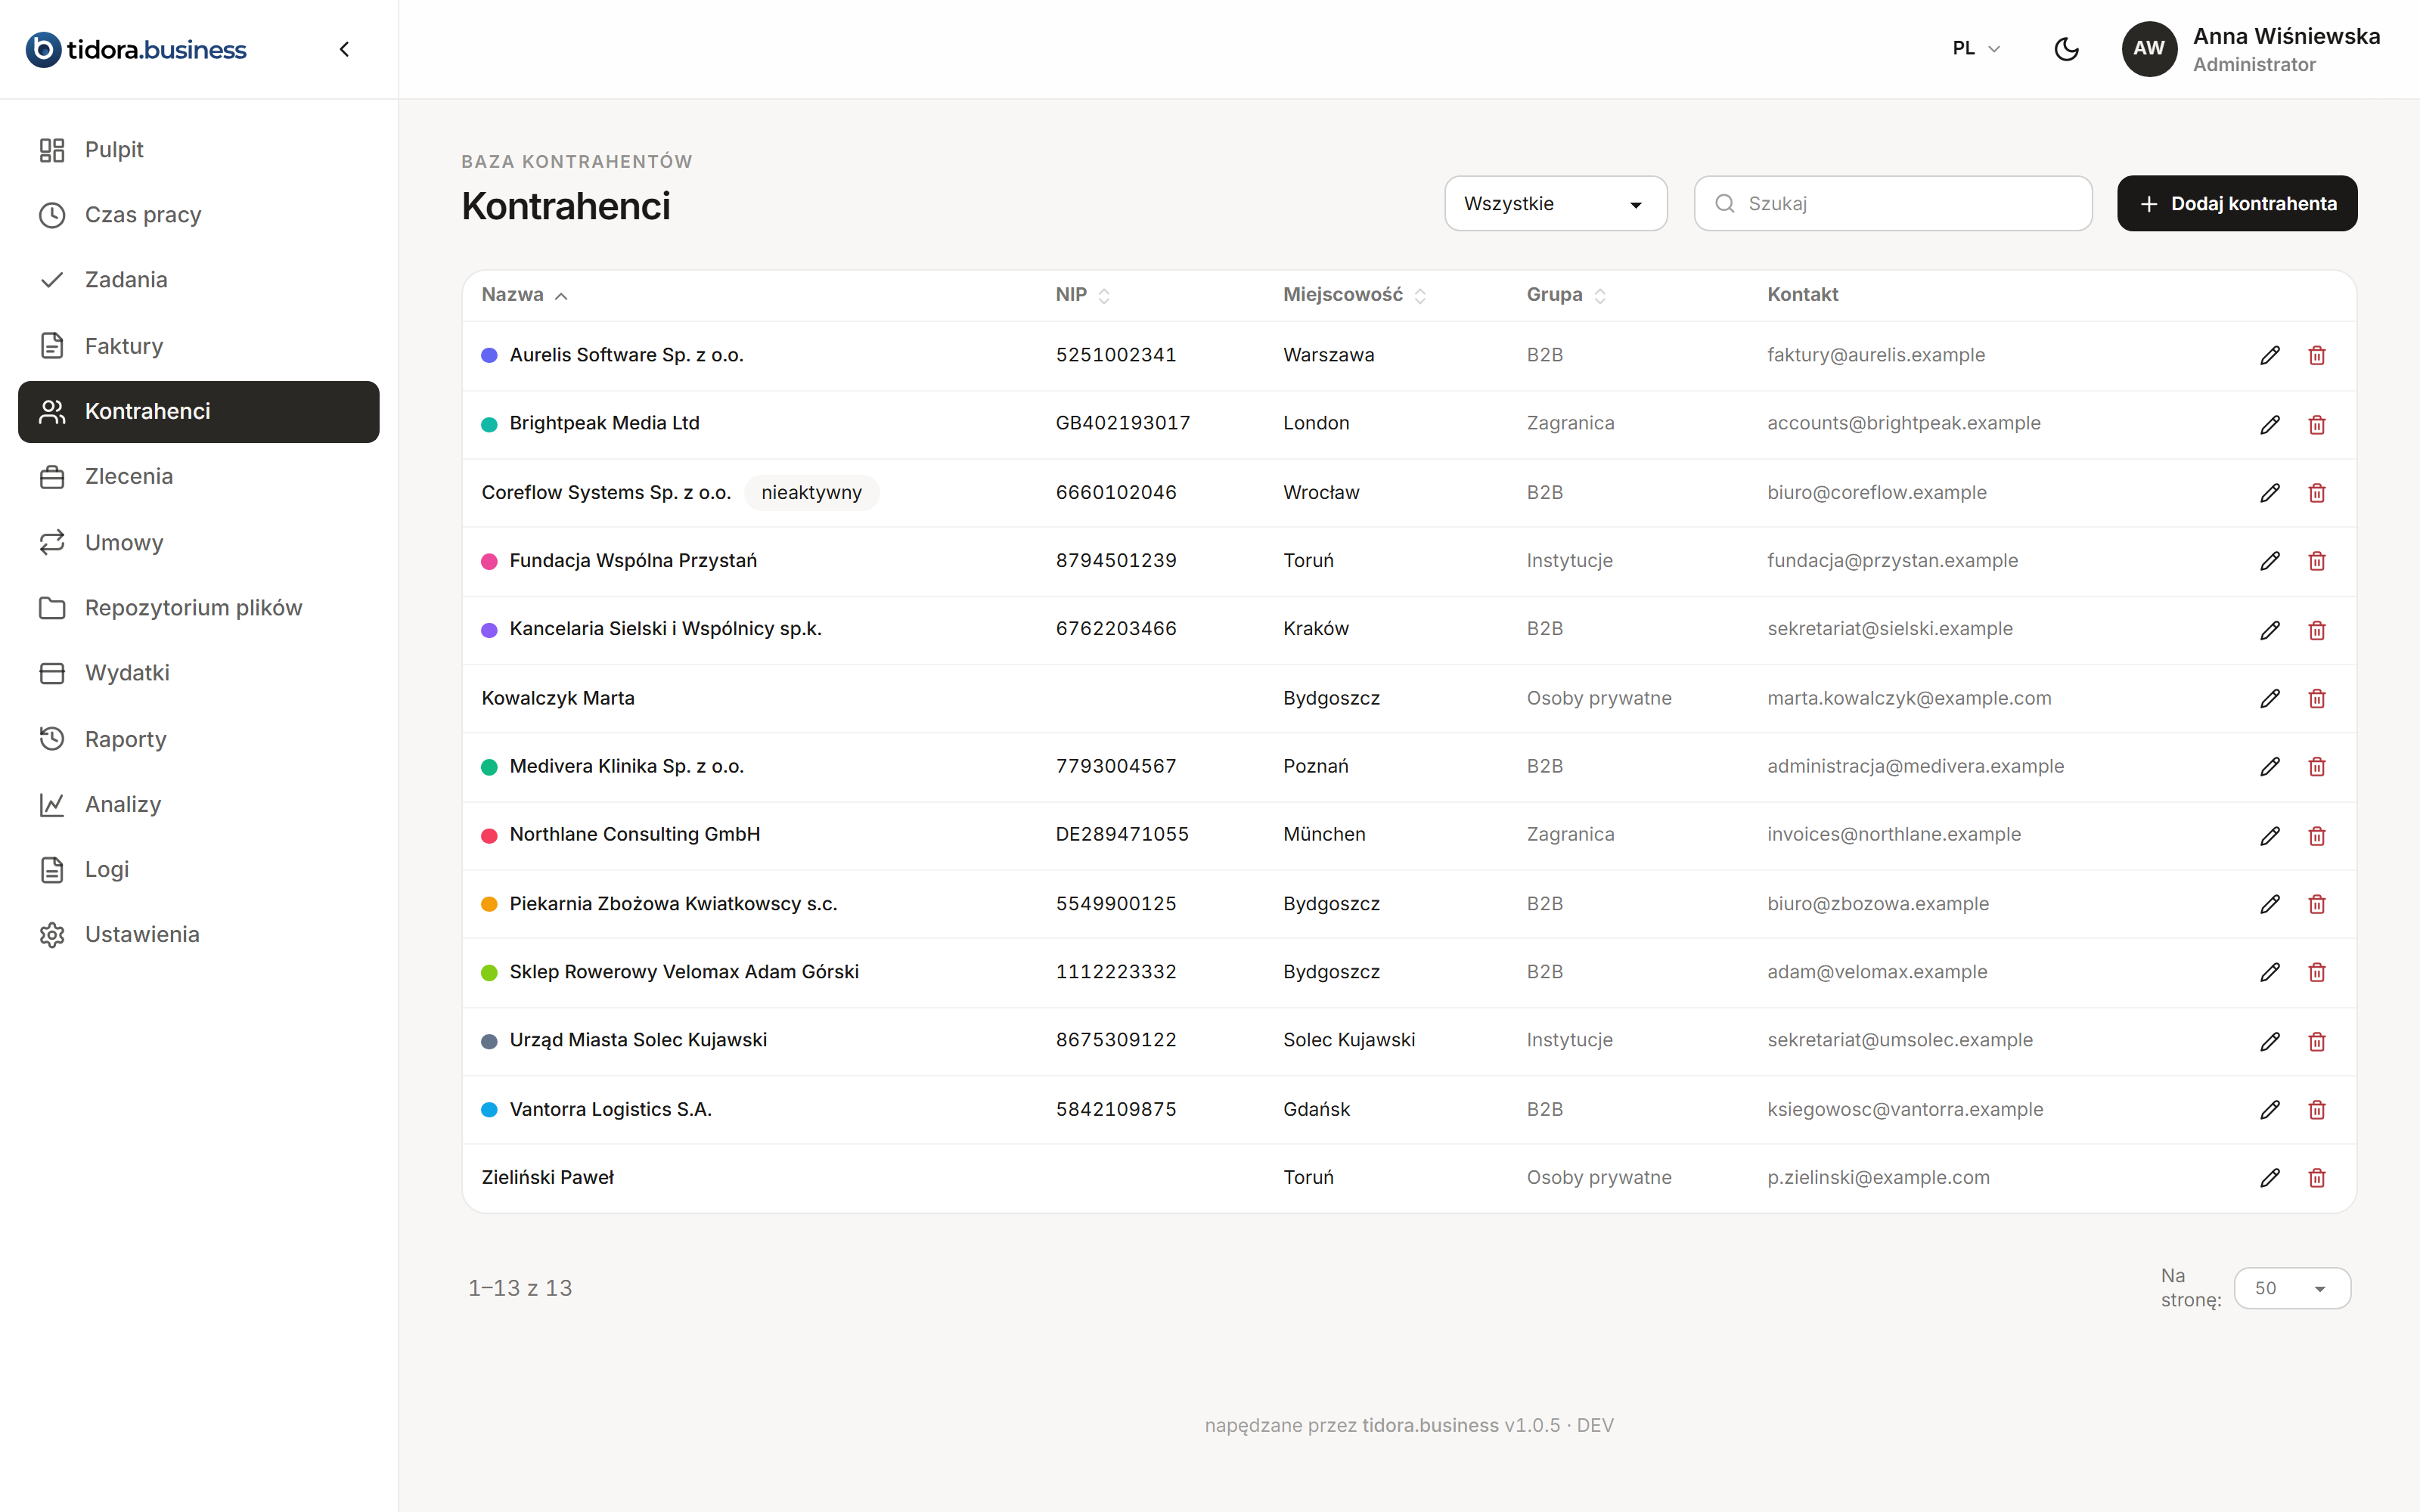Click pencil icon for Kowalczyk Marta

coord(2270,699)
